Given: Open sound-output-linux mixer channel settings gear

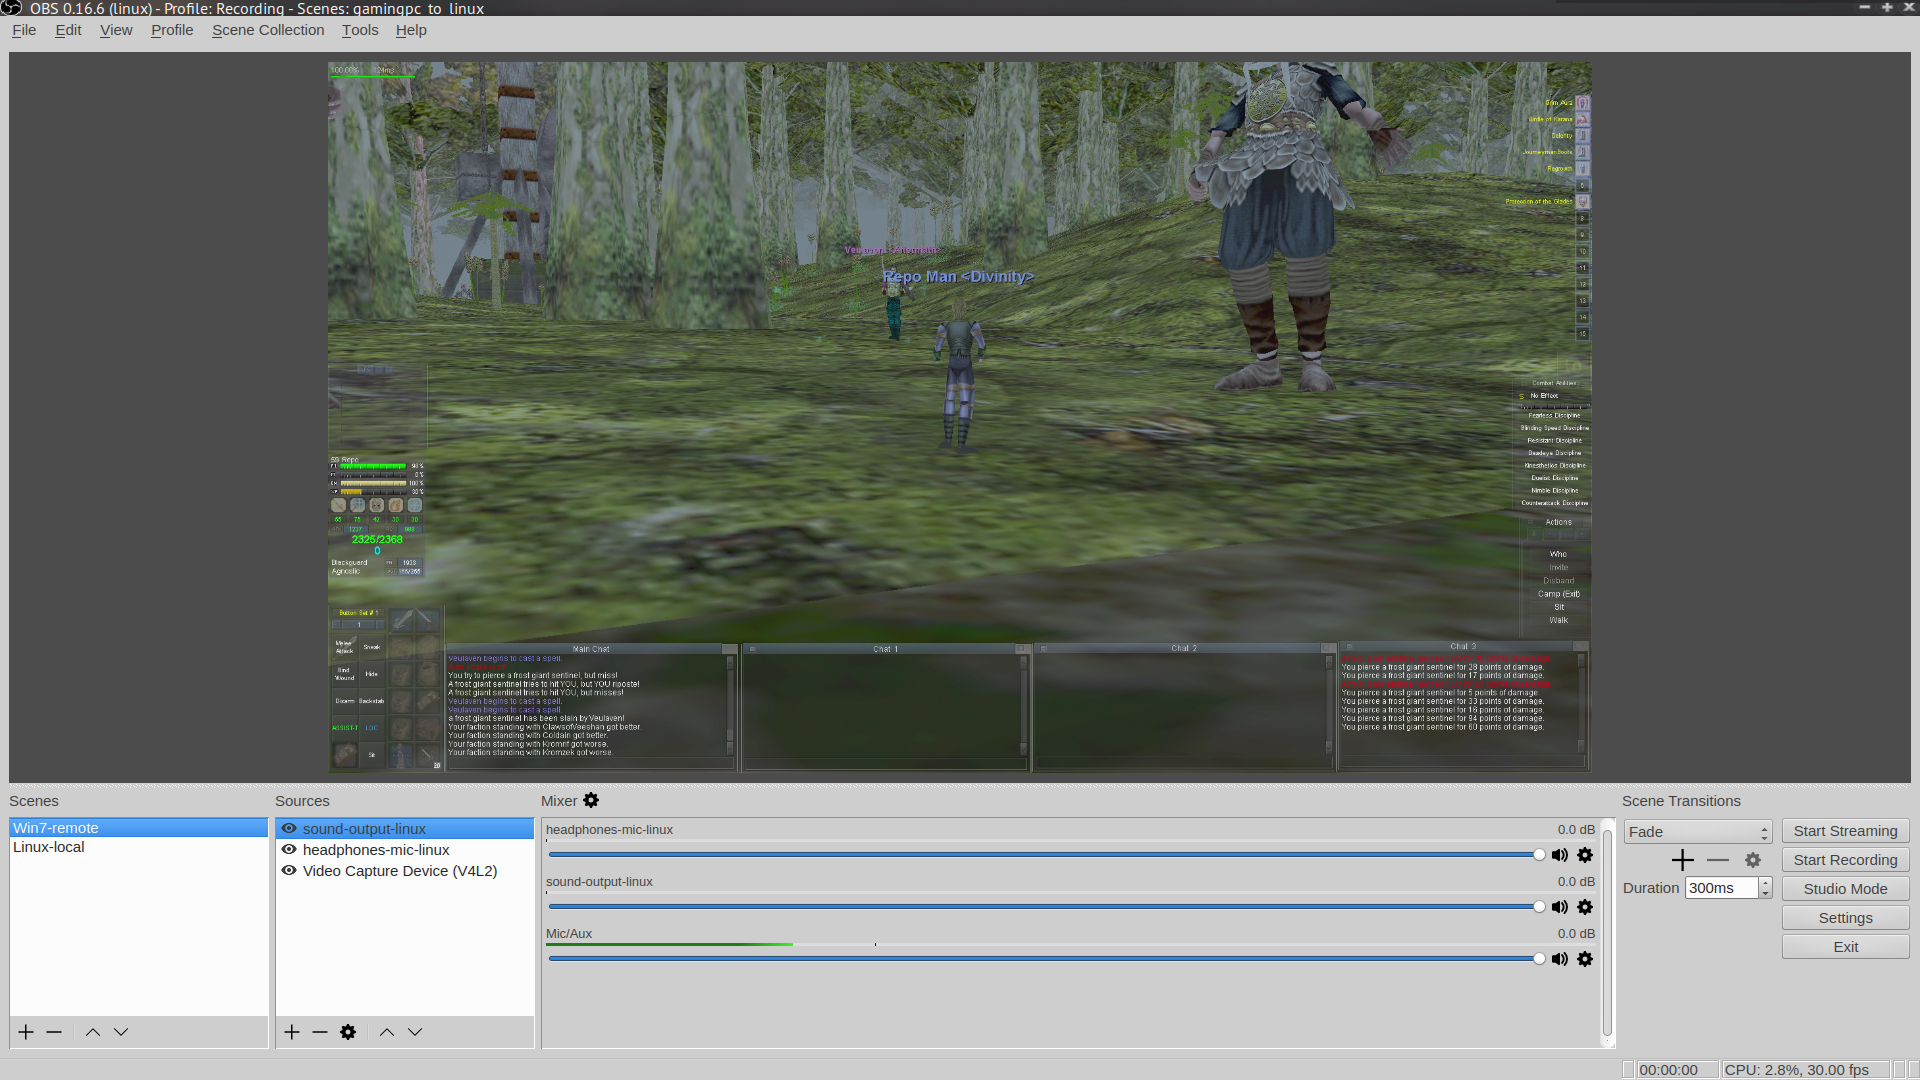Looking at the screenshot, I should 1585,907.
